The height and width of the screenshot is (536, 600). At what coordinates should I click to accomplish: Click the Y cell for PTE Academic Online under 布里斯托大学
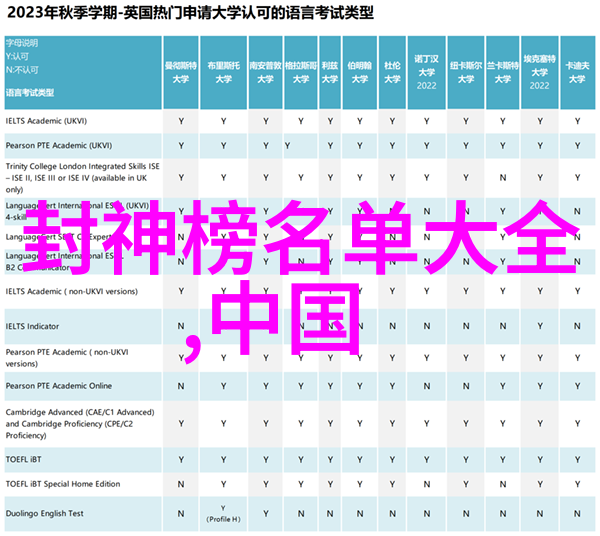[223, 386]
